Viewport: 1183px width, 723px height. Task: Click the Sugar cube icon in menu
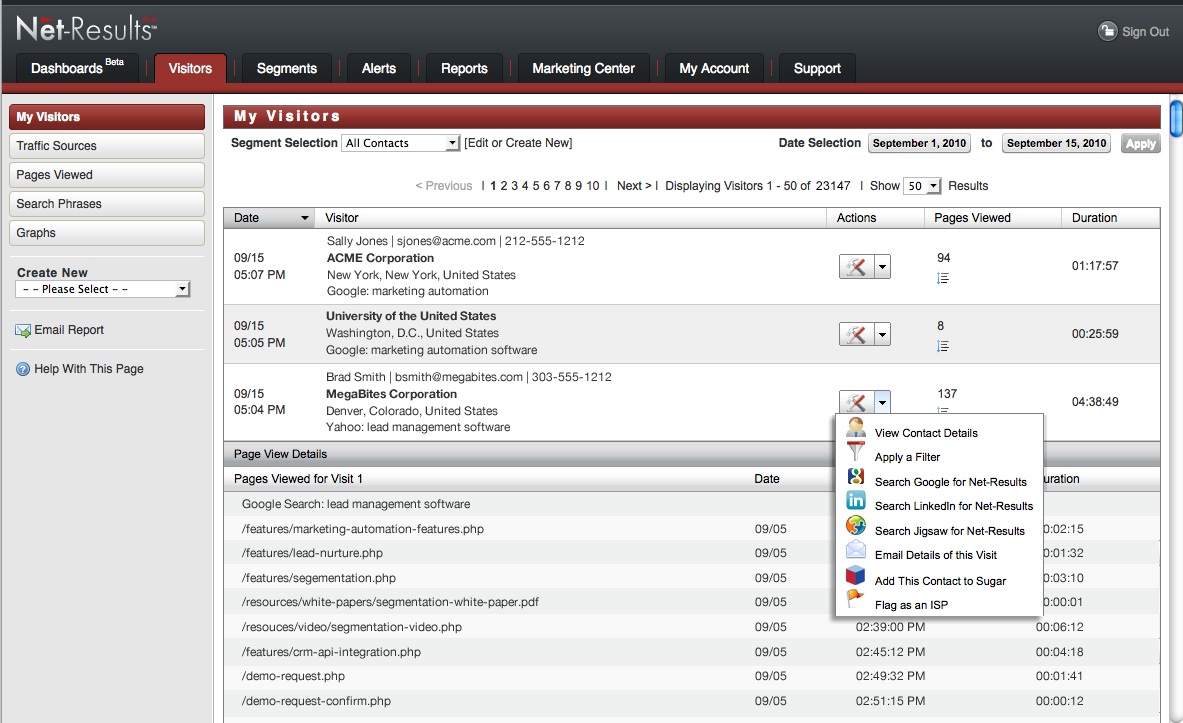(x=856, y=575)
